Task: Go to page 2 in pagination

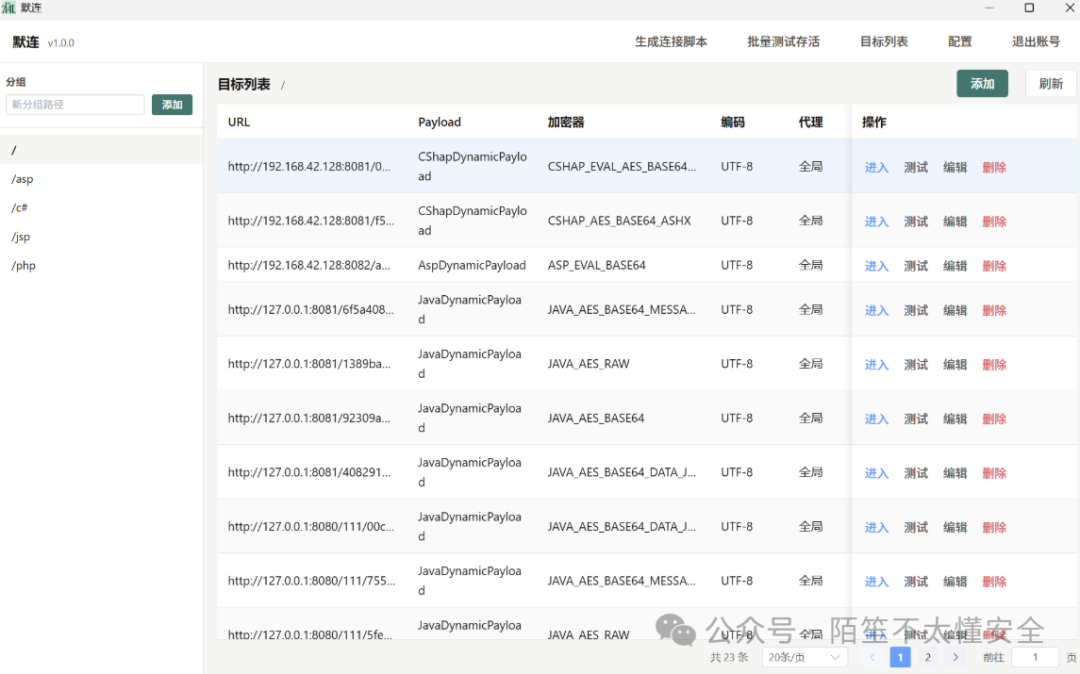Action: (x=927, y=657)
